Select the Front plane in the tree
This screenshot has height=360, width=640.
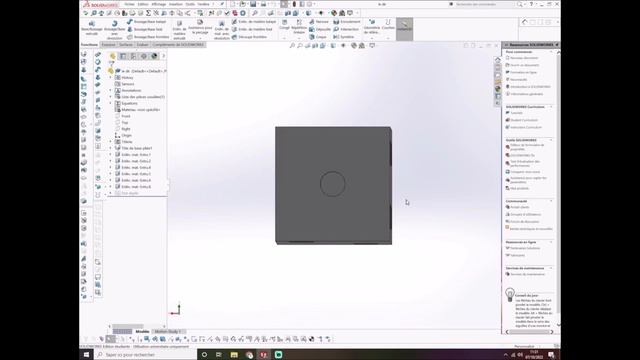pyautogui.click(x=126, y=116)
